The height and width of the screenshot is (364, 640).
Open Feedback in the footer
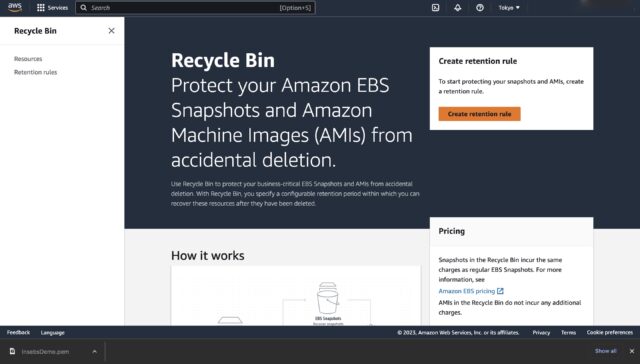coord(18,333)
